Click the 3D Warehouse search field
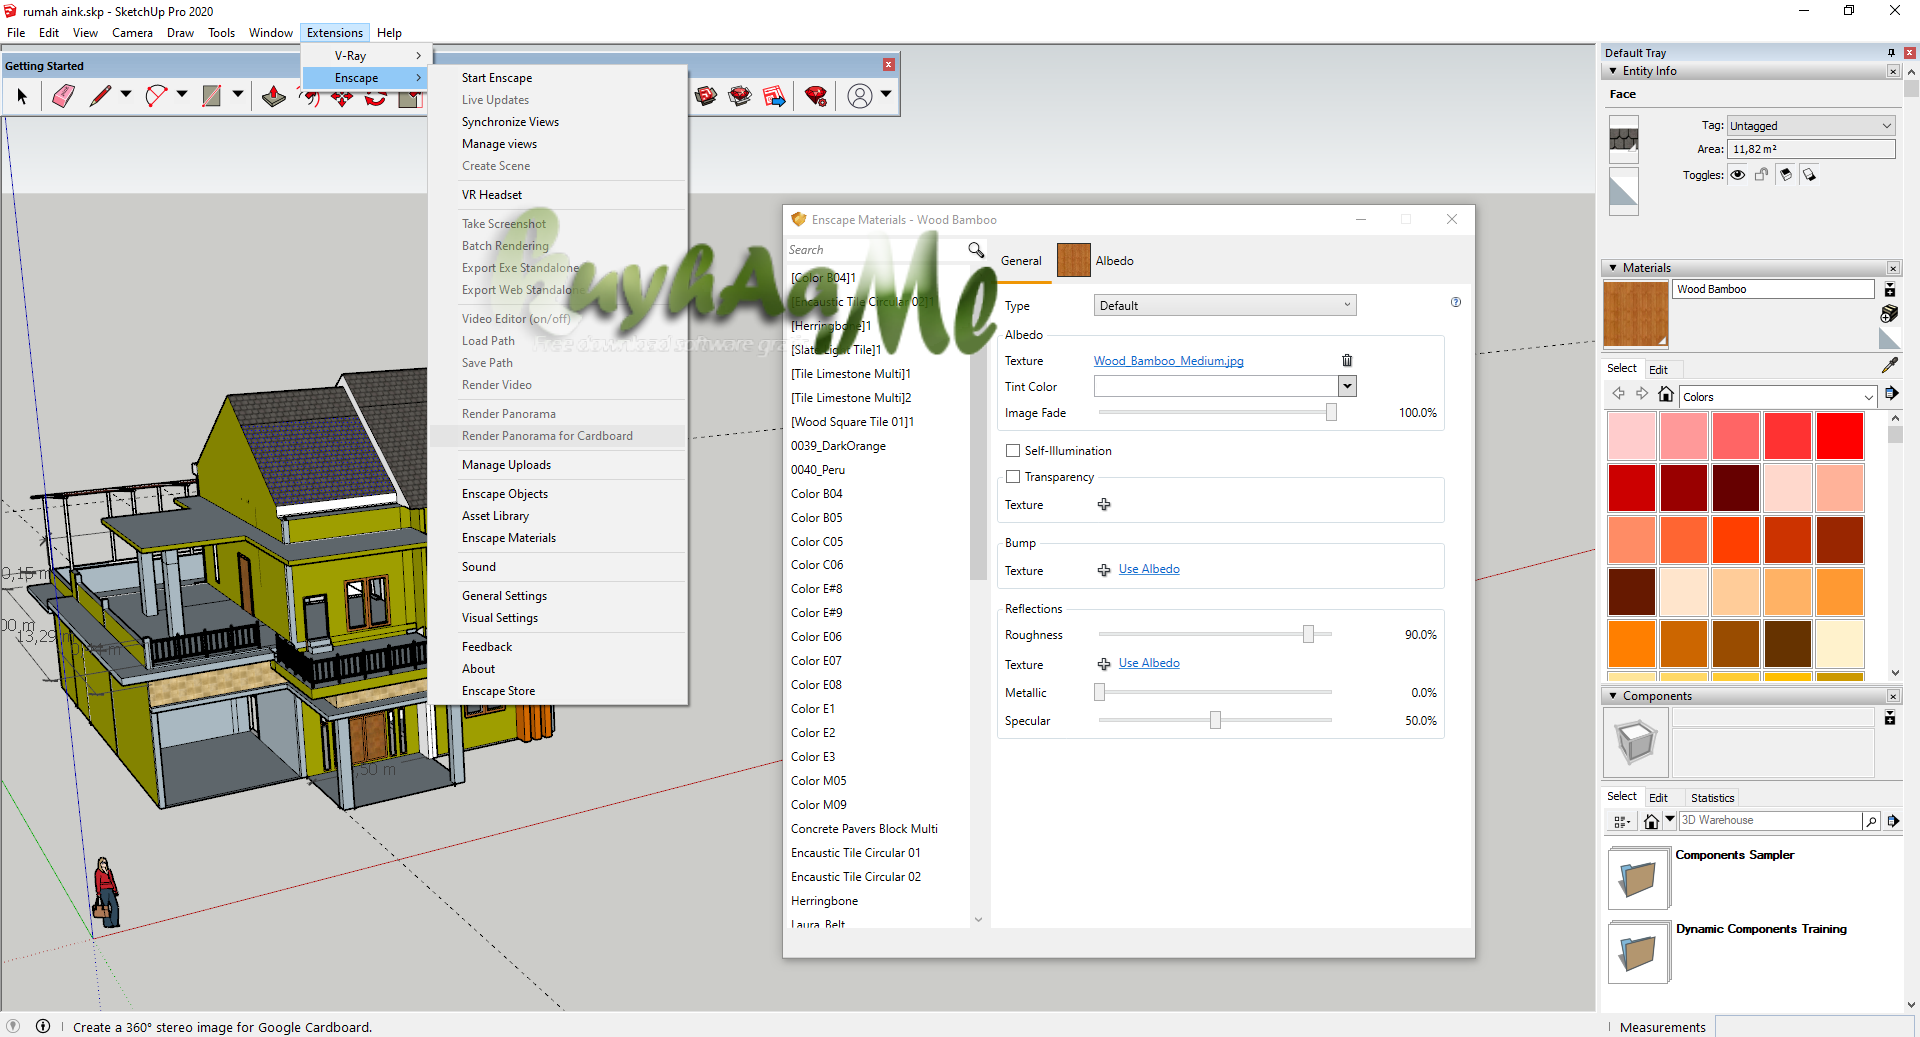Image resolution: width=1920 pixels, height=1037 pixels. pos(1770,821)
